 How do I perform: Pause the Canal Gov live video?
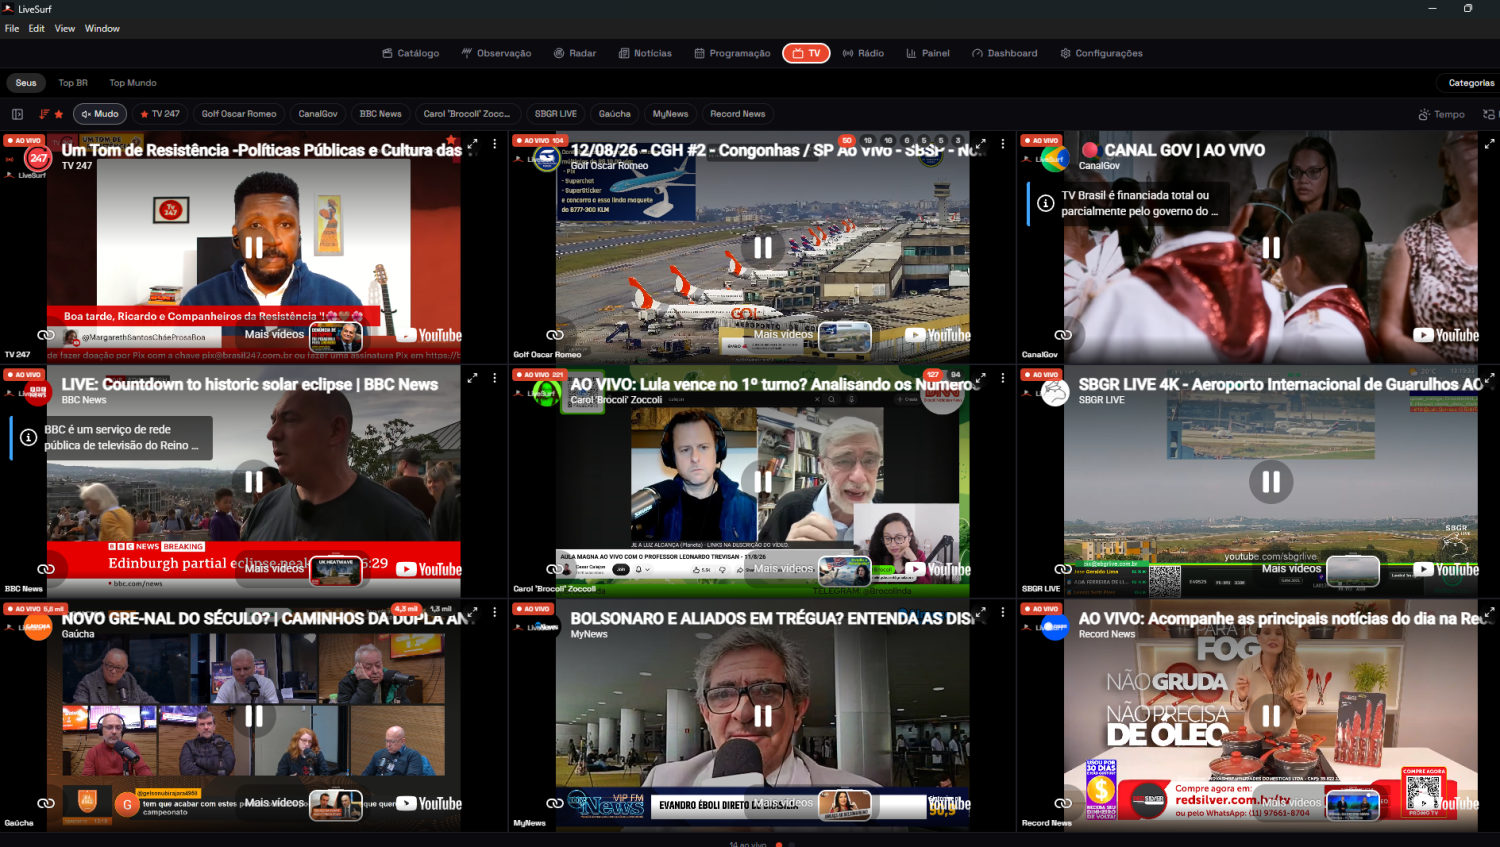point(1271,247)
